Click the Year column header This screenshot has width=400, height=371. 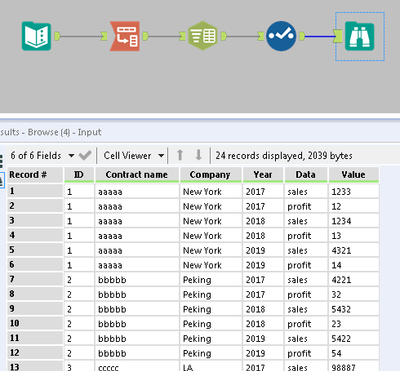pos(263,175)
